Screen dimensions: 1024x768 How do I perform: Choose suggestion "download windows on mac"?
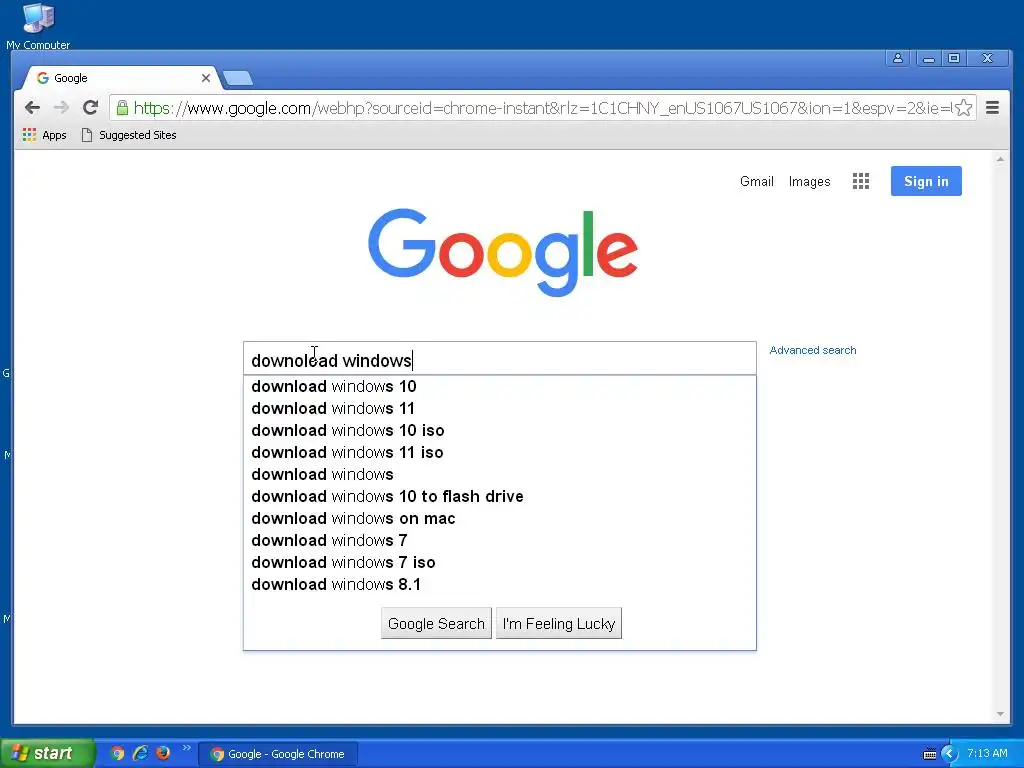click(x=500, y=519)
